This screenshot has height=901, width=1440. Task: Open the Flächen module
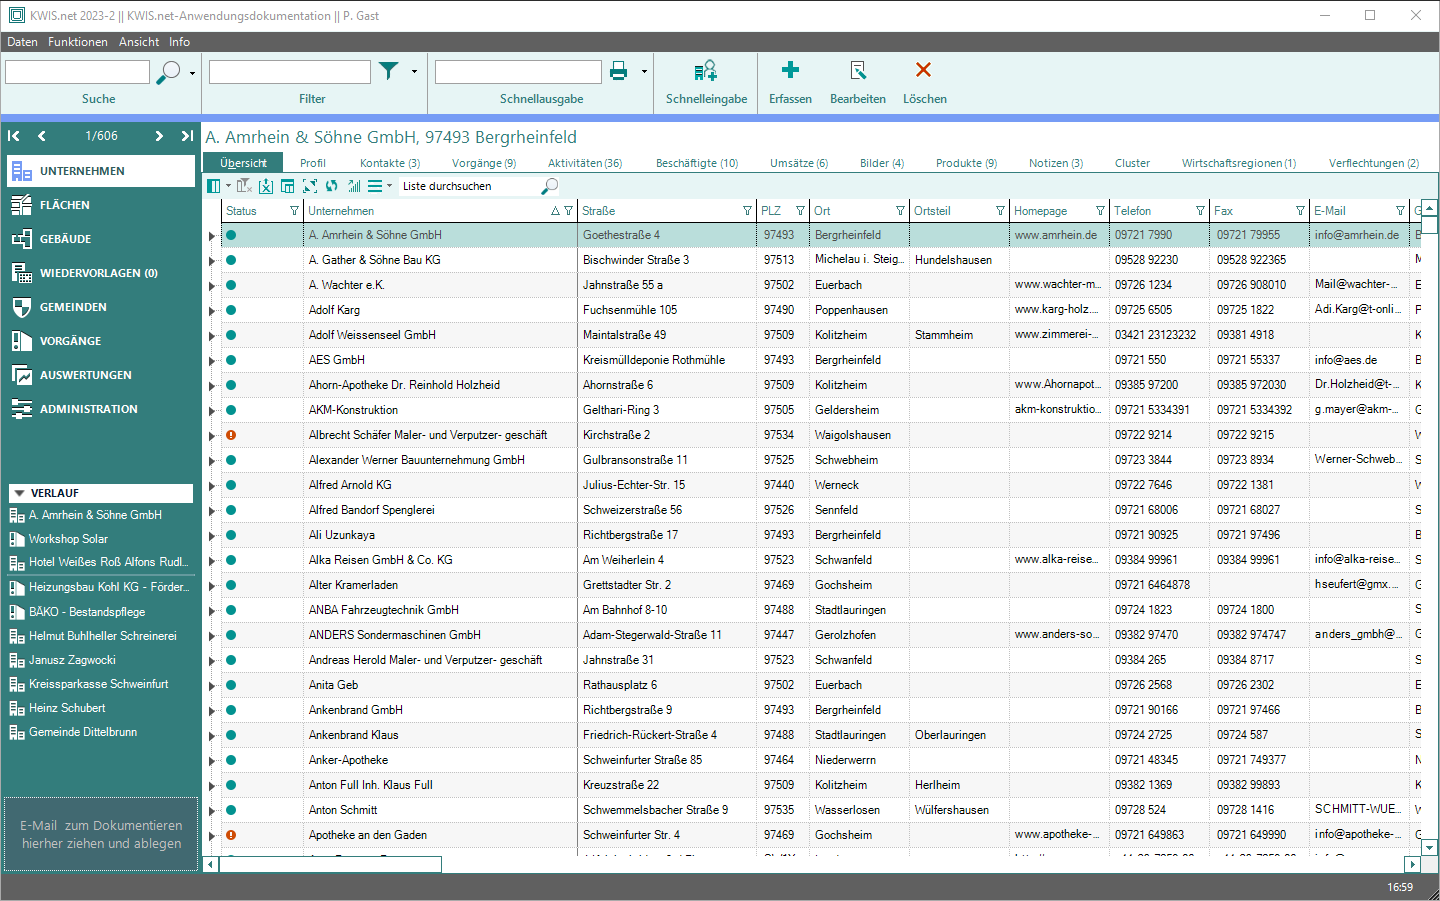click(x=100, y=205)
